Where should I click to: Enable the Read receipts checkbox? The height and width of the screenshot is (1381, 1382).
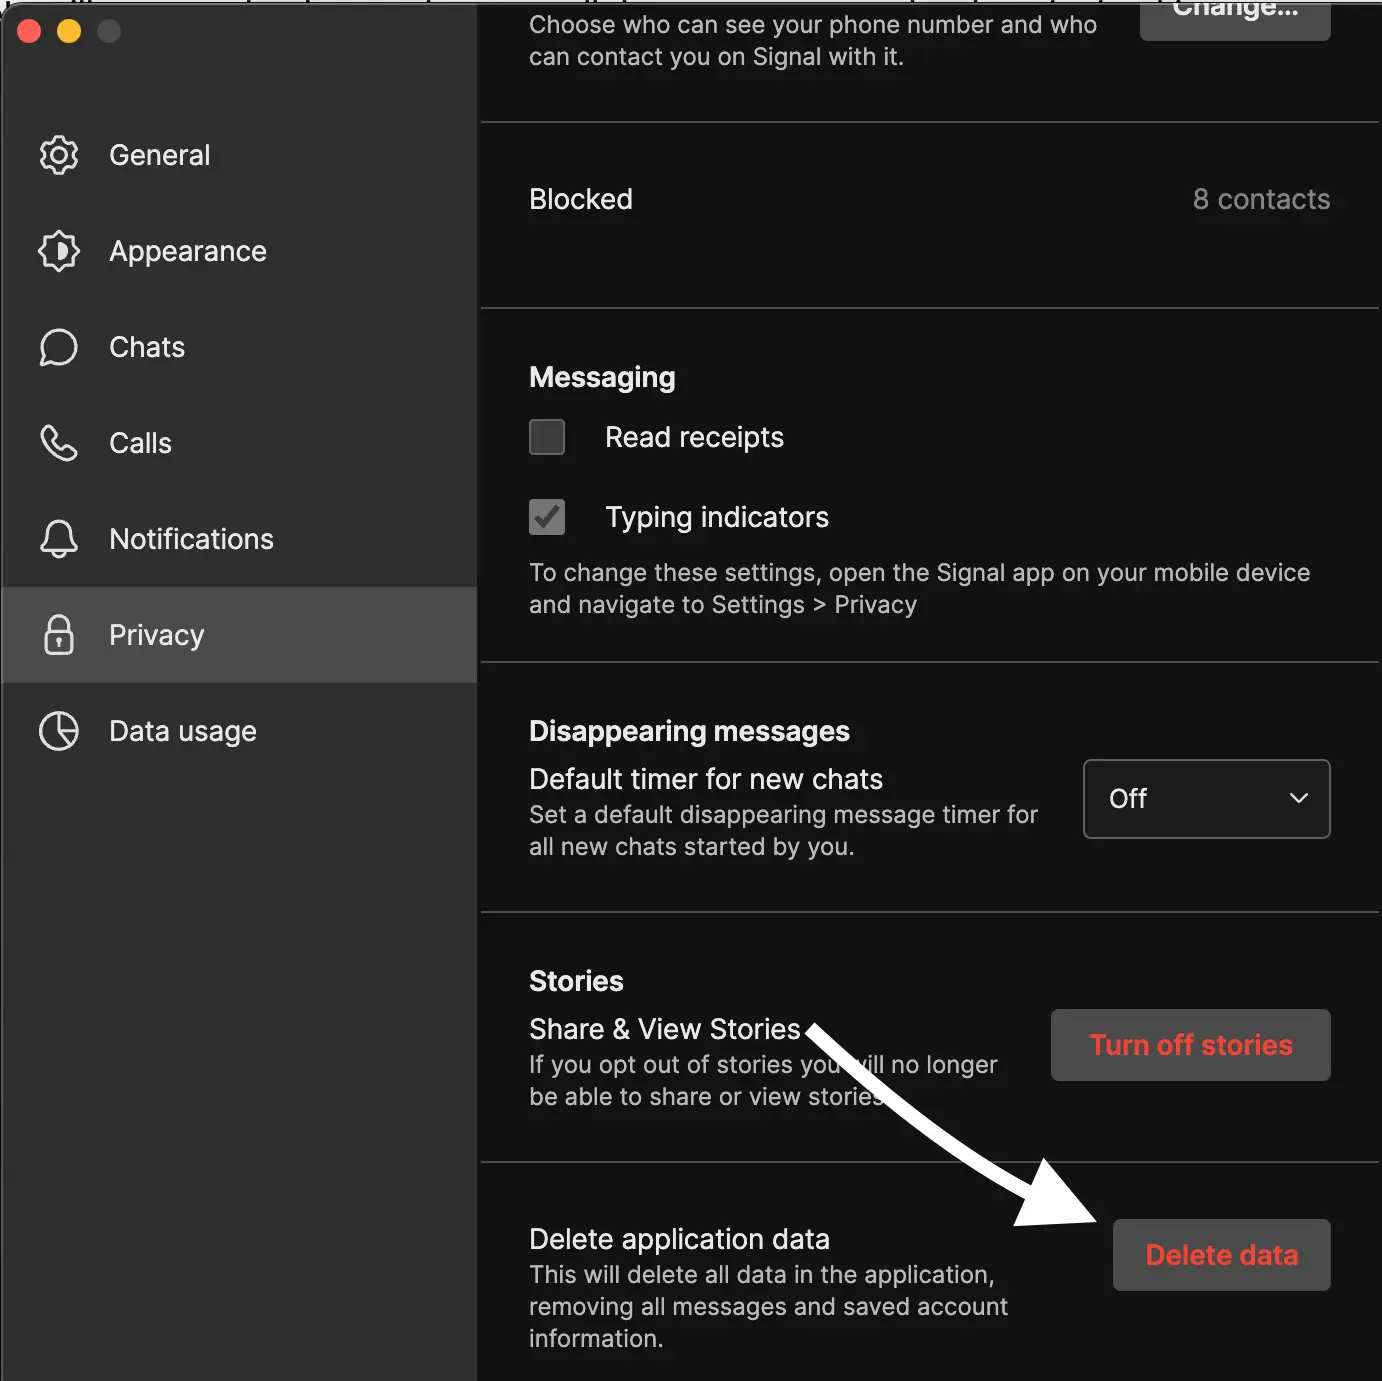pos(547,437)
